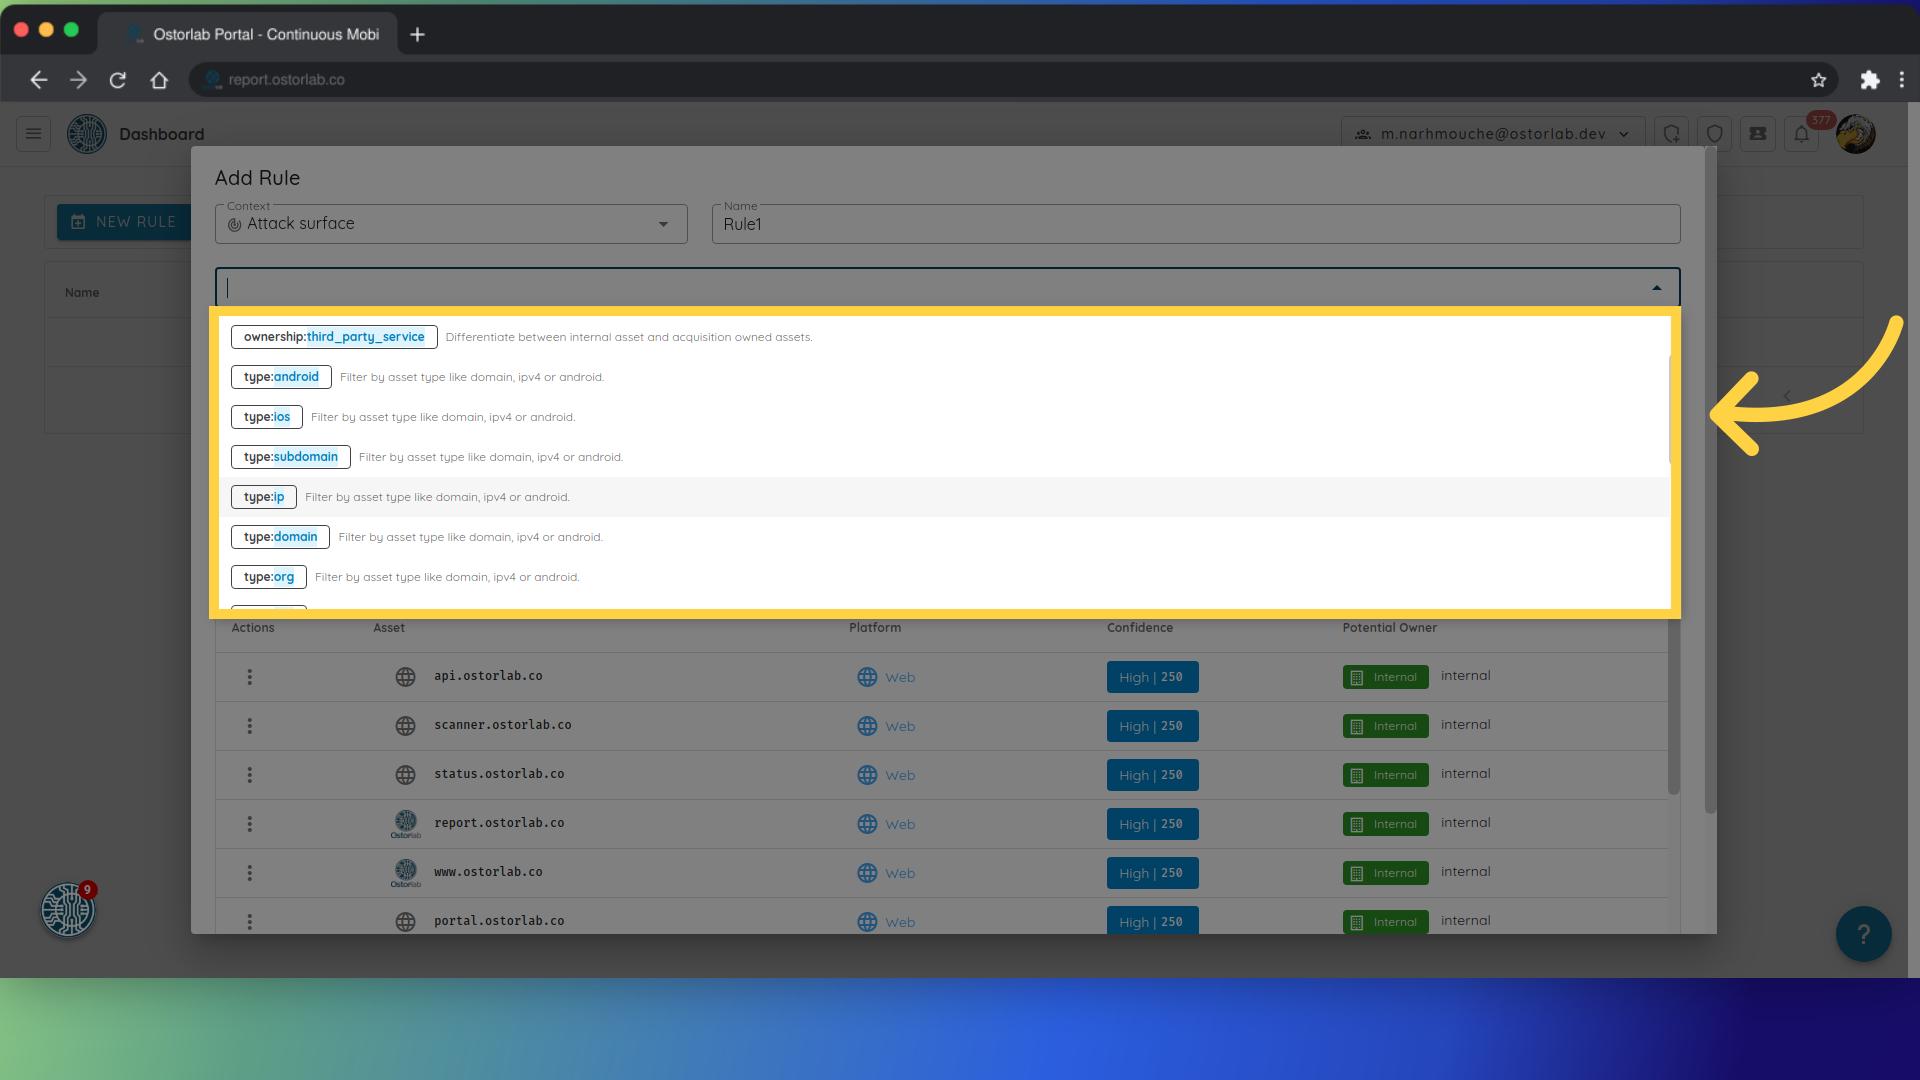Click the three-dot actions menu for report.ostorlab.co

point(251,823)
